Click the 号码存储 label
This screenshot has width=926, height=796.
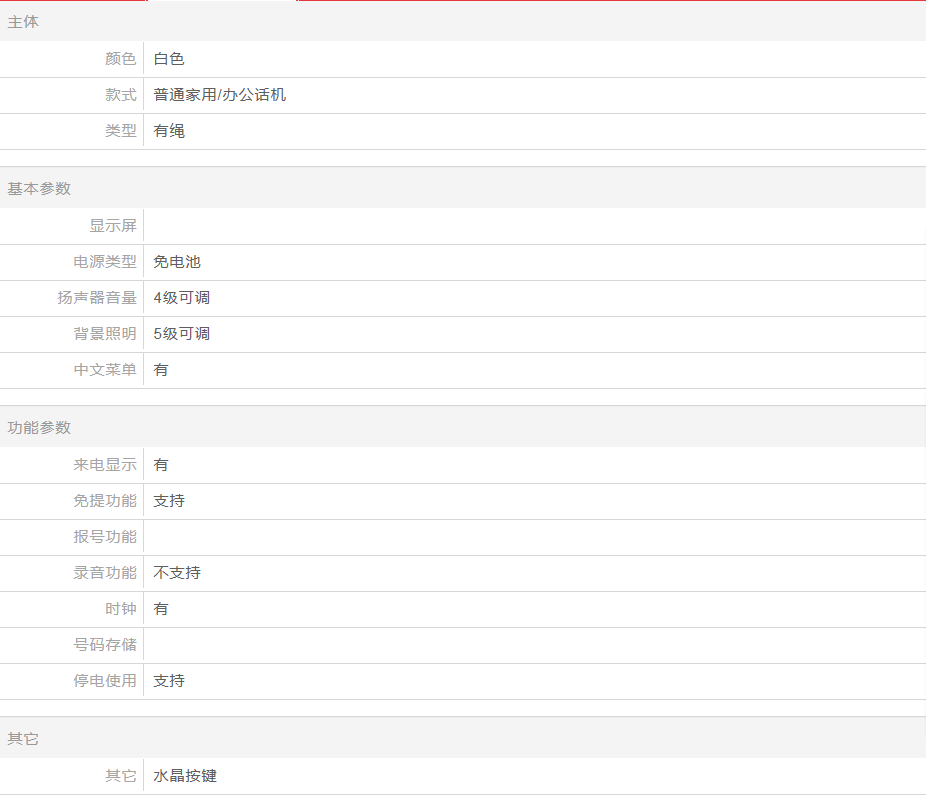click(x=105, y=645)
